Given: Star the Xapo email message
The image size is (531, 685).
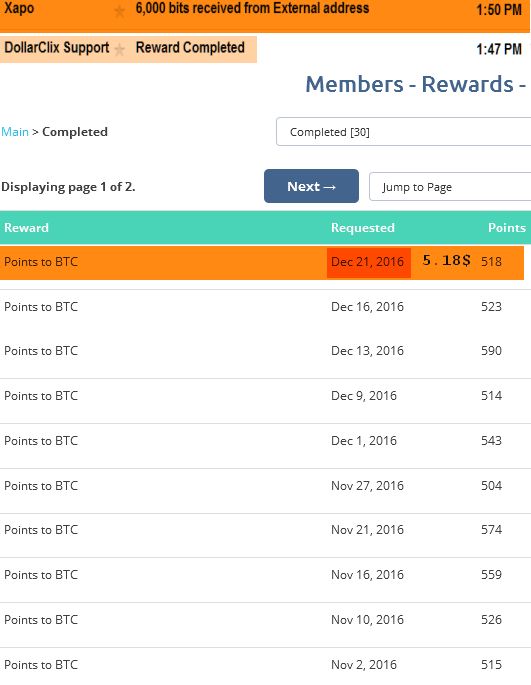Looking at the screenshot, I should coord(119,11).
